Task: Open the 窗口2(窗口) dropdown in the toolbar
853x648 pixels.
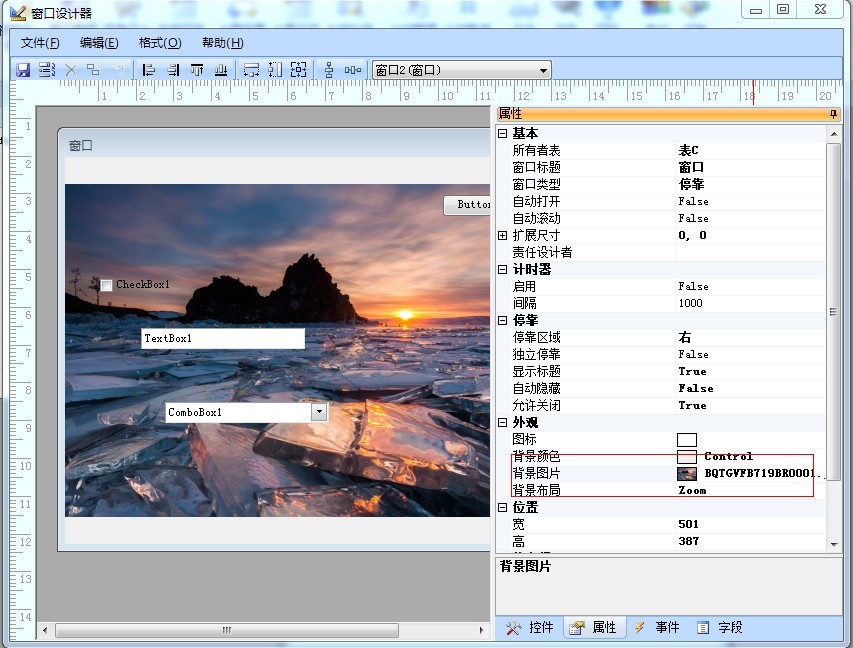Action: (543, 70)
